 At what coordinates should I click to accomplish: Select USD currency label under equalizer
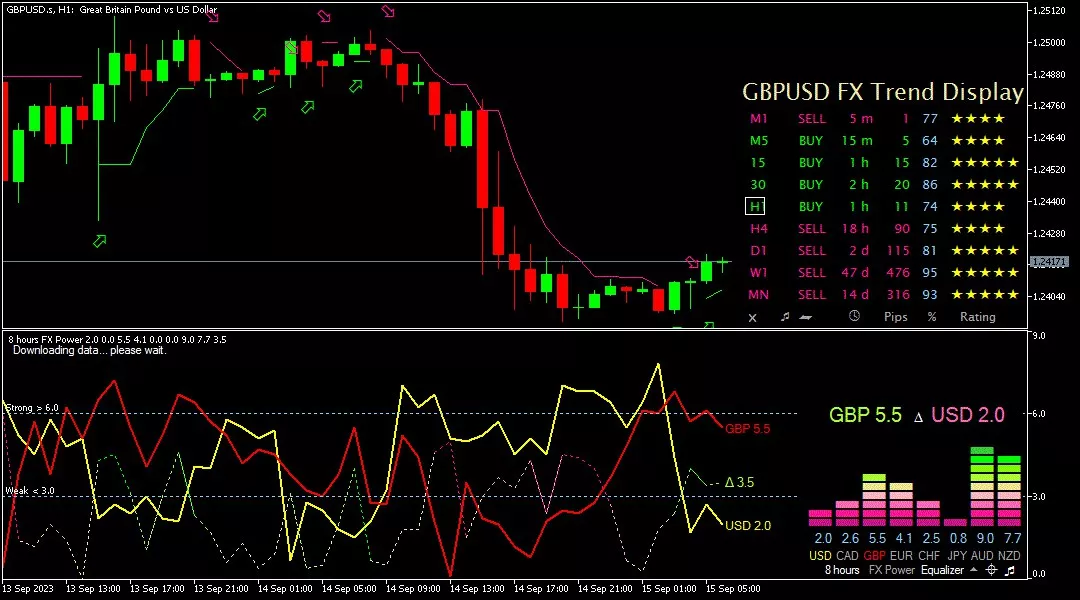coord(820,555)
